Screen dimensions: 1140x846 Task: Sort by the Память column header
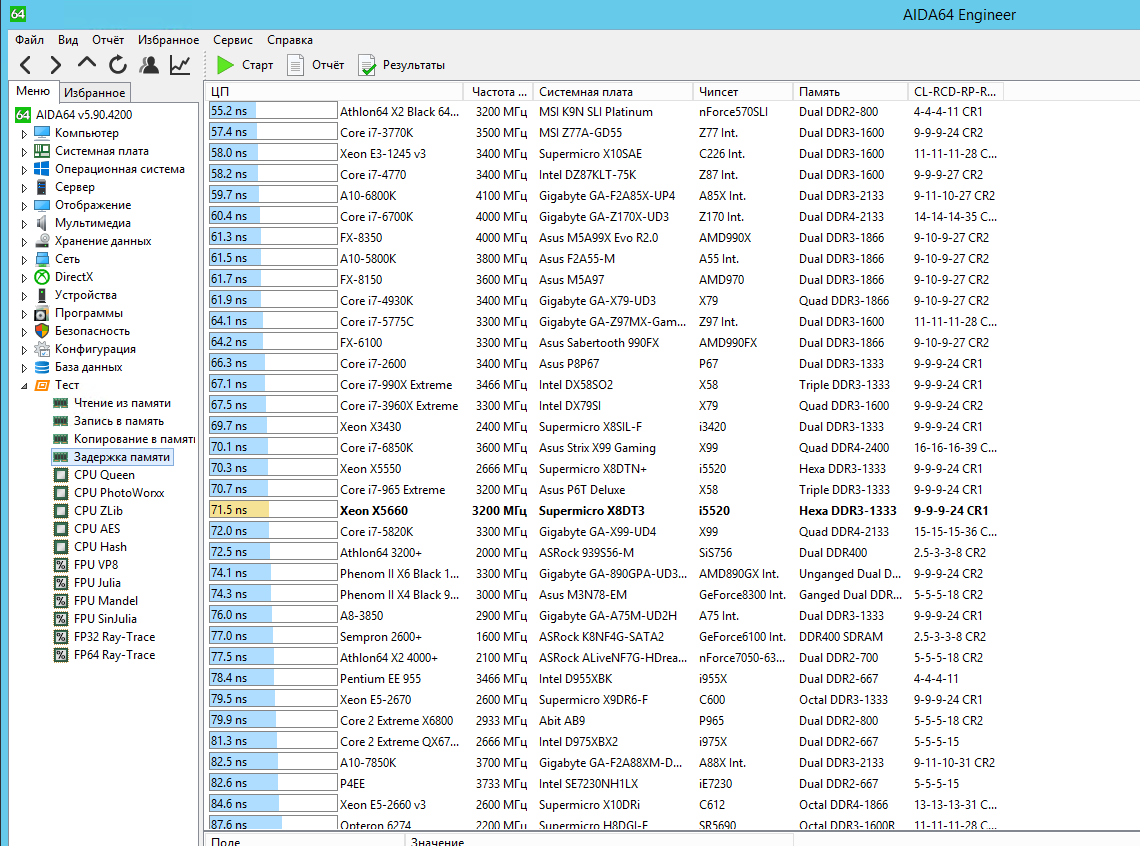coord(850,92)
